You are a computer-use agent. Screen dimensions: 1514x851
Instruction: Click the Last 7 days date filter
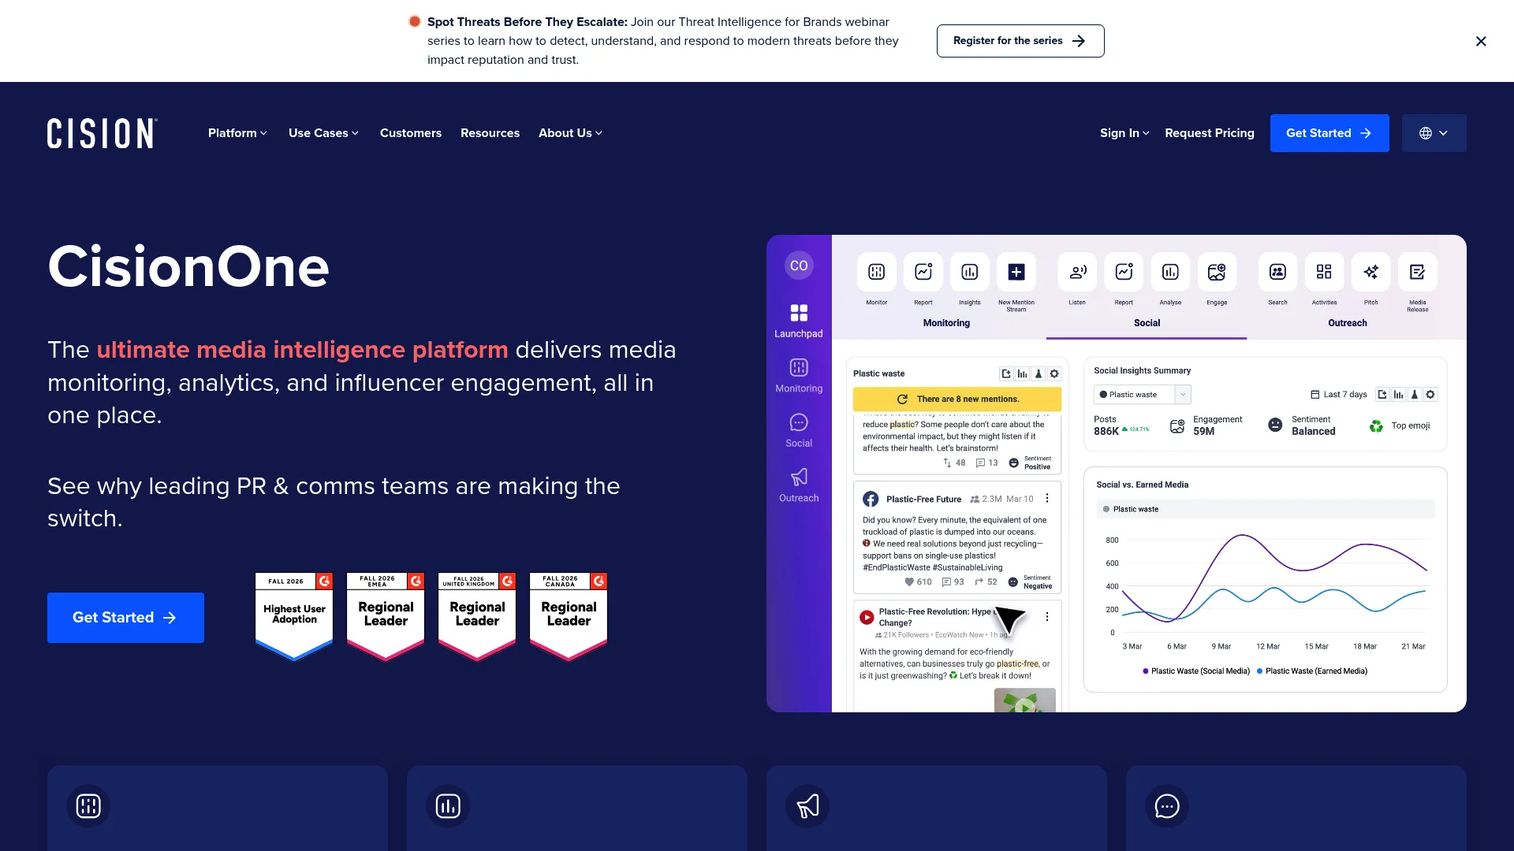pyautogui.click(x=1338, y=394)
